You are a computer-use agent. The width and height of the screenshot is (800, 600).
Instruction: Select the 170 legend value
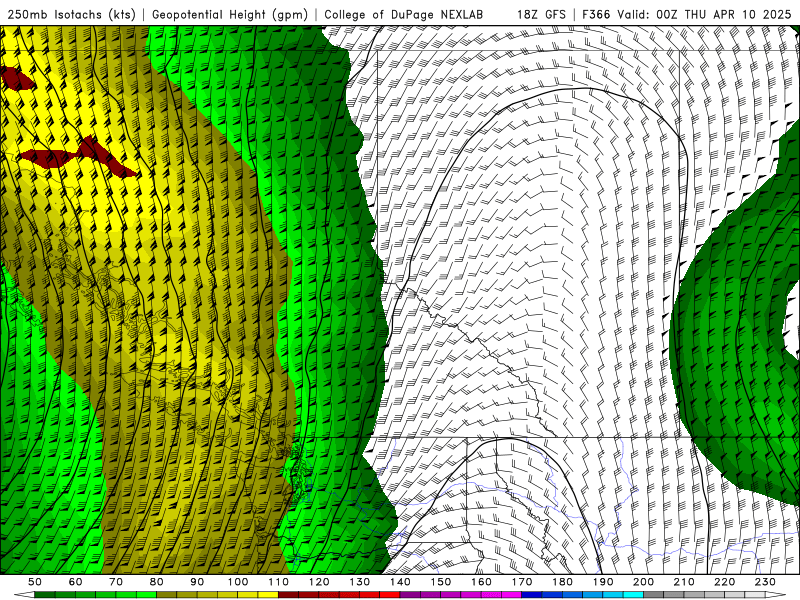522,582
